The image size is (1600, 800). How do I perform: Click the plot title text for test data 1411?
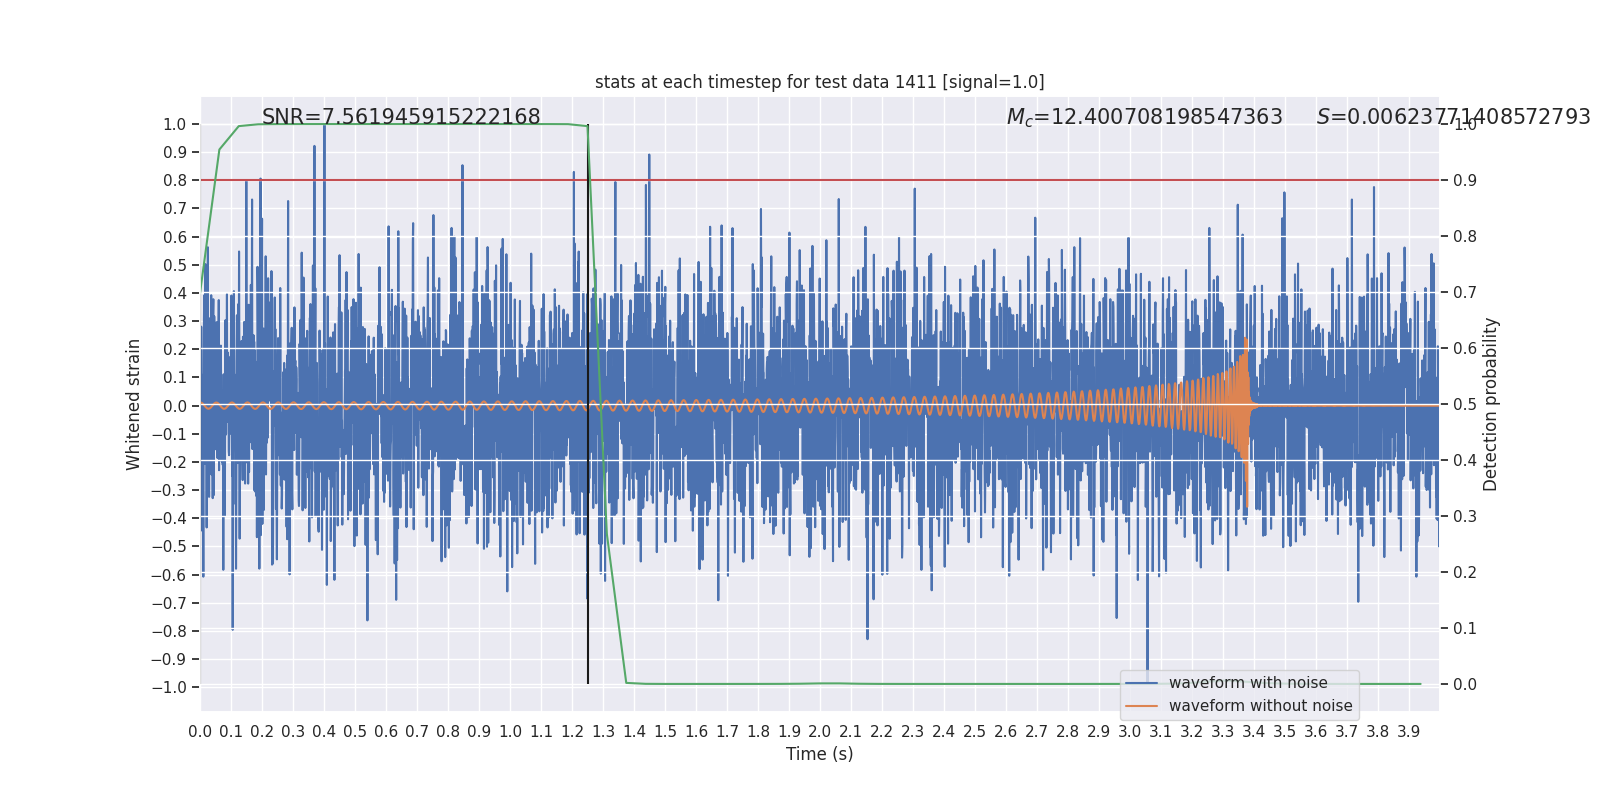pos(819,82)
